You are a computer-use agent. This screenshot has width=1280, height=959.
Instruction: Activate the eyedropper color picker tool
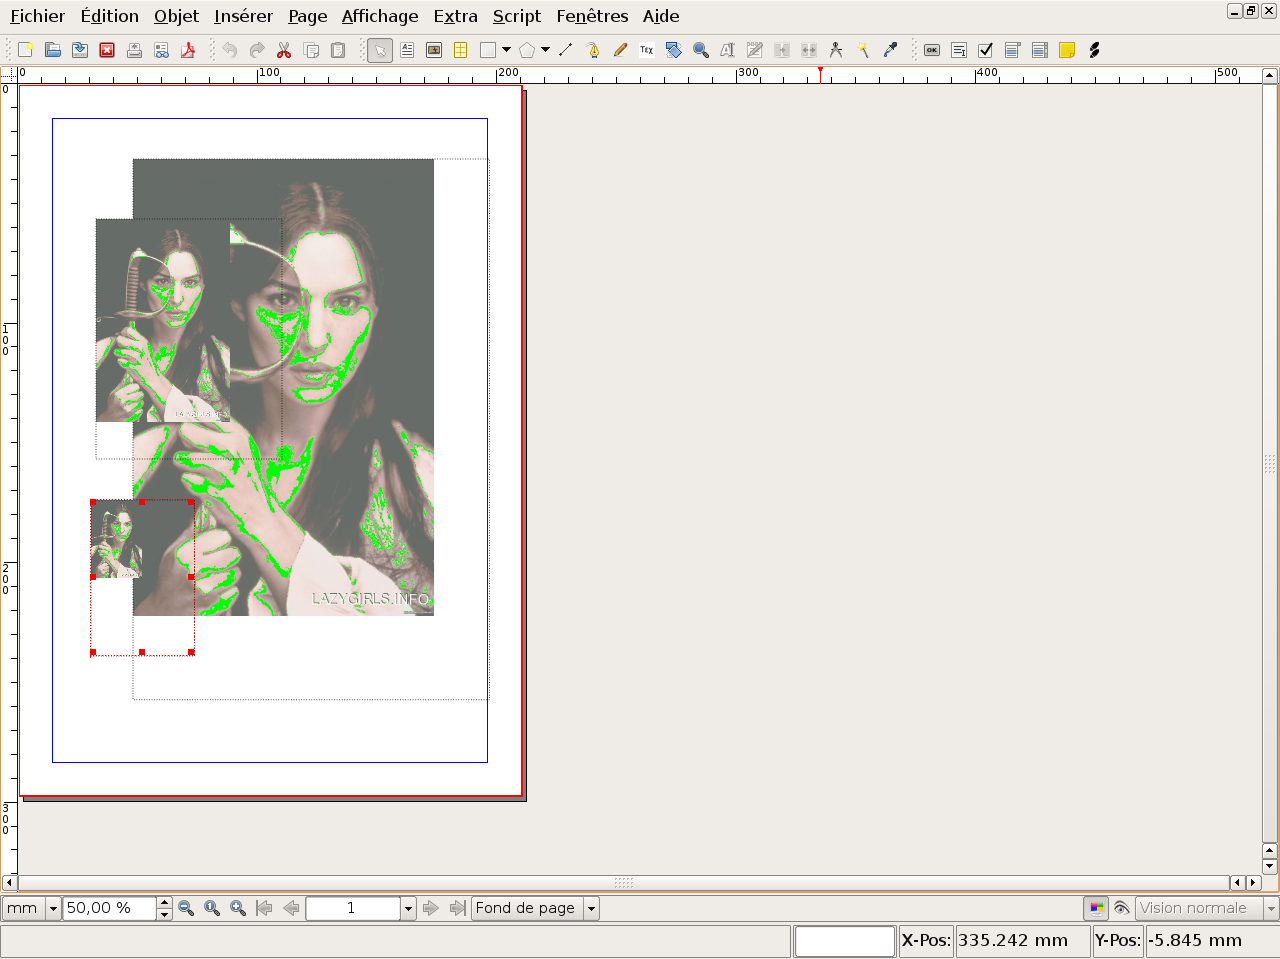(x=890, y=50)
